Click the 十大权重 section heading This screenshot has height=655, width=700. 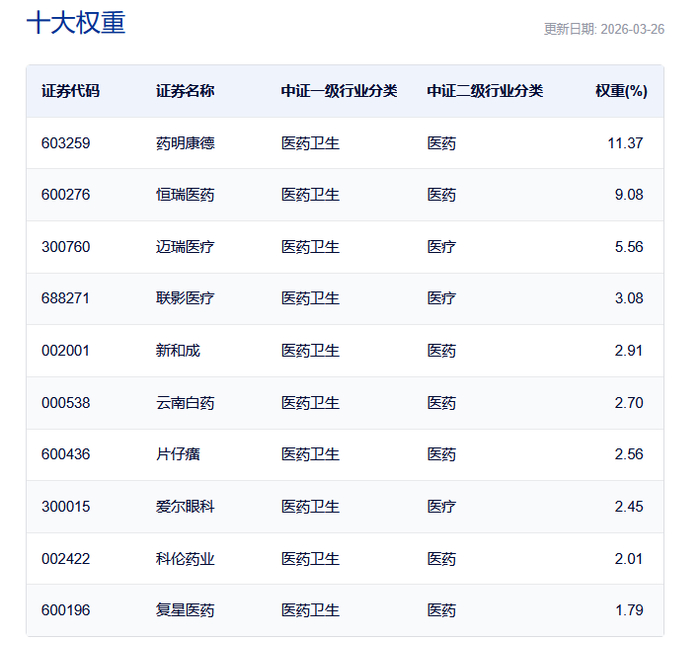[76, 24]
